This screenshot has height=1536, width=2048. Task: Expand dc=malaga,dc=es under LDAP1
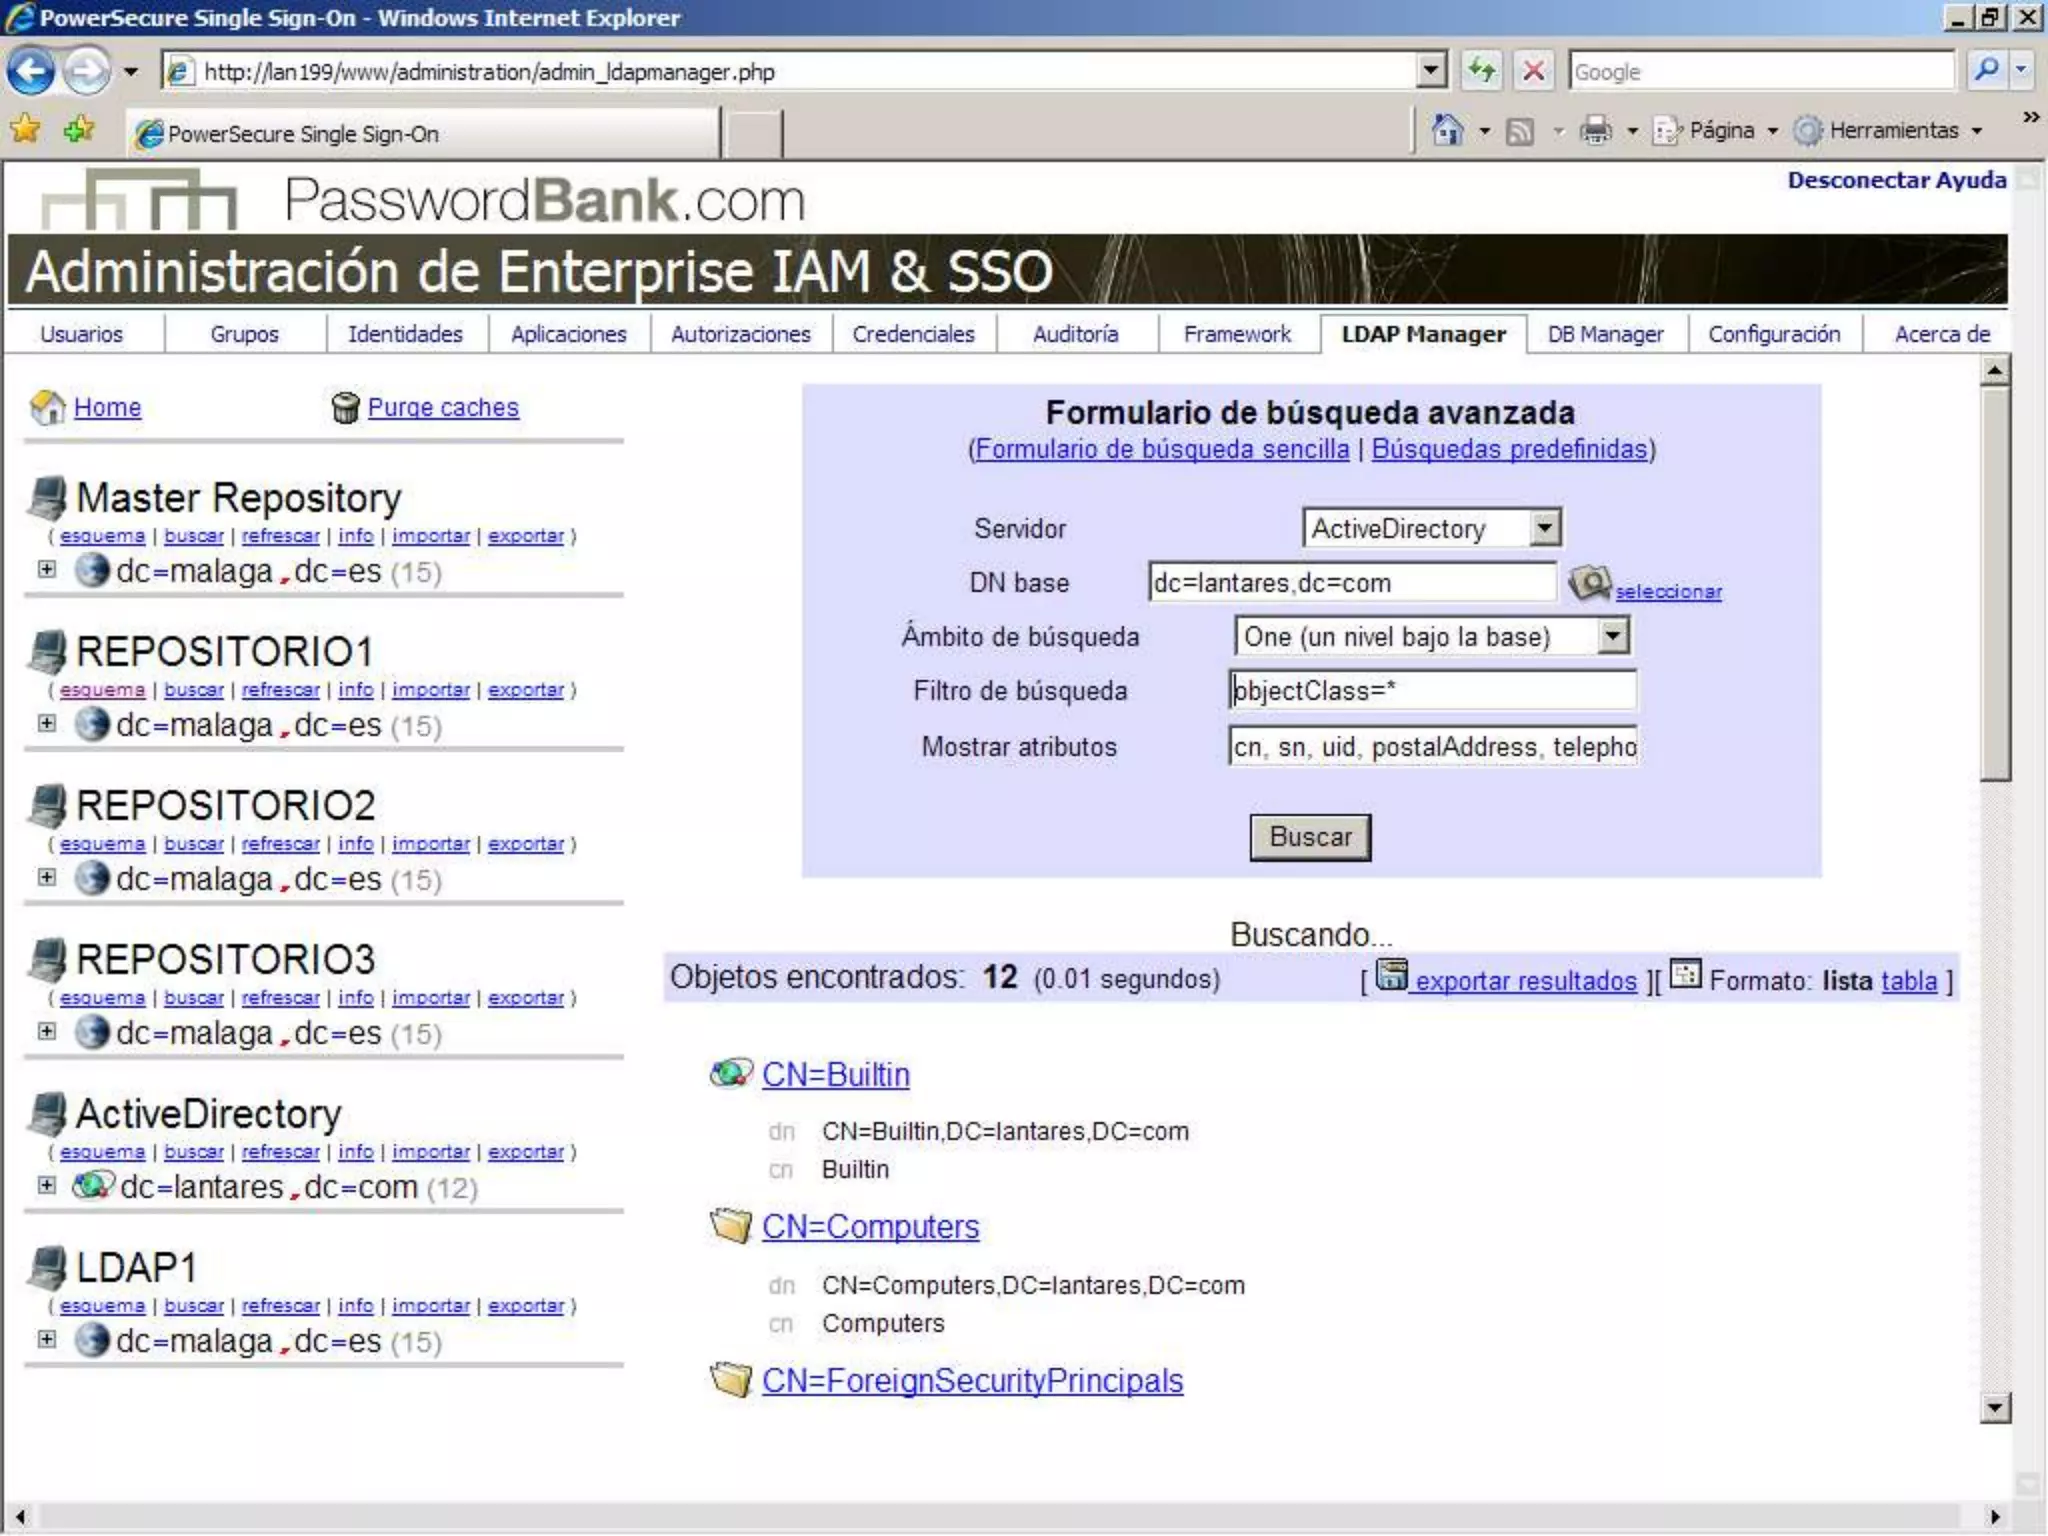tap(46, 1339)
